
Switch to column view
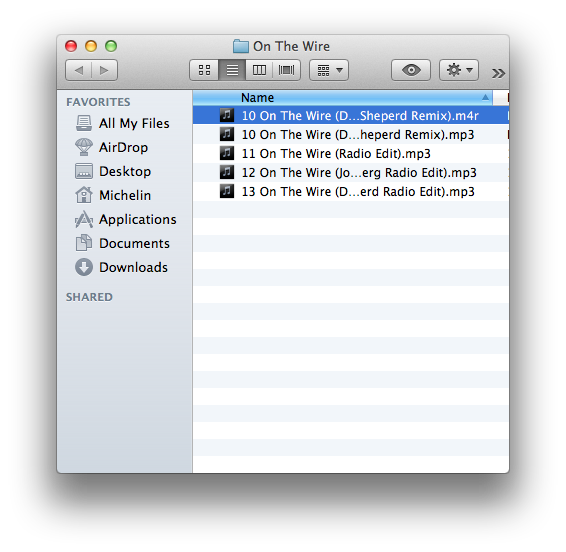click(x=259, y=70)
